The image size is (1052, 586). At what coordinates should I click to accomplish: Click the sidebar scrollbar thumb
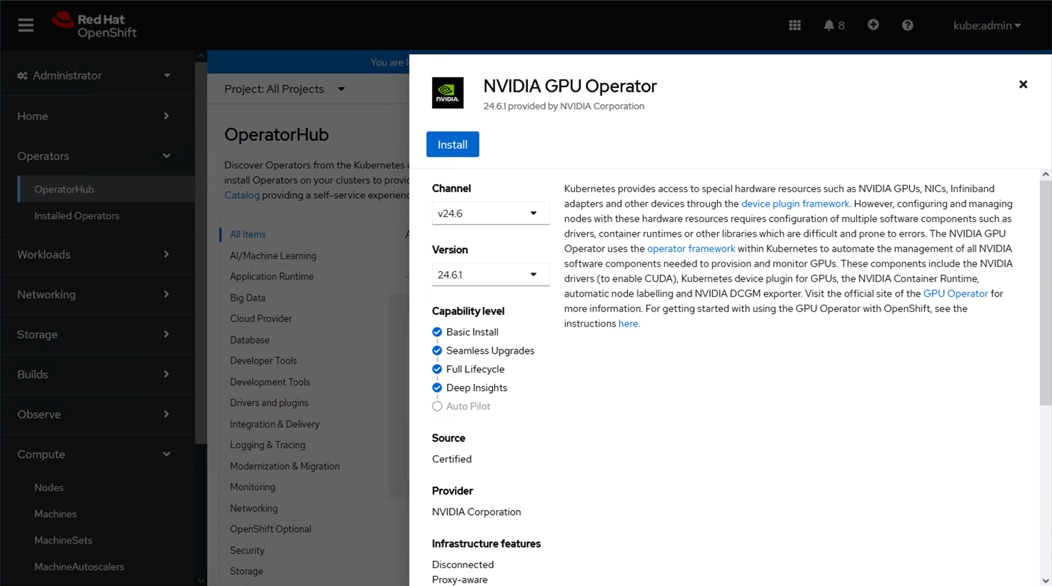pyautogui.click(x=200, y=252)
